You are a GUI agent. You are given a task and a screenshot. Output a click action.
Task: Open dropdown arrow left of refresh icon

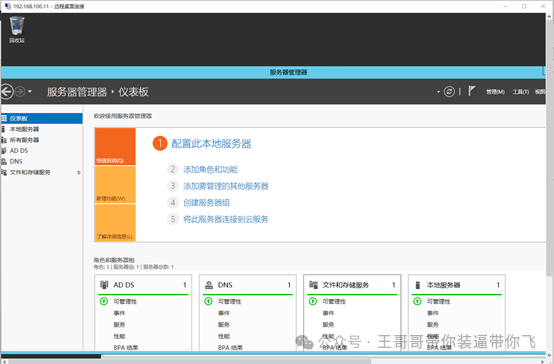point(438,92)
